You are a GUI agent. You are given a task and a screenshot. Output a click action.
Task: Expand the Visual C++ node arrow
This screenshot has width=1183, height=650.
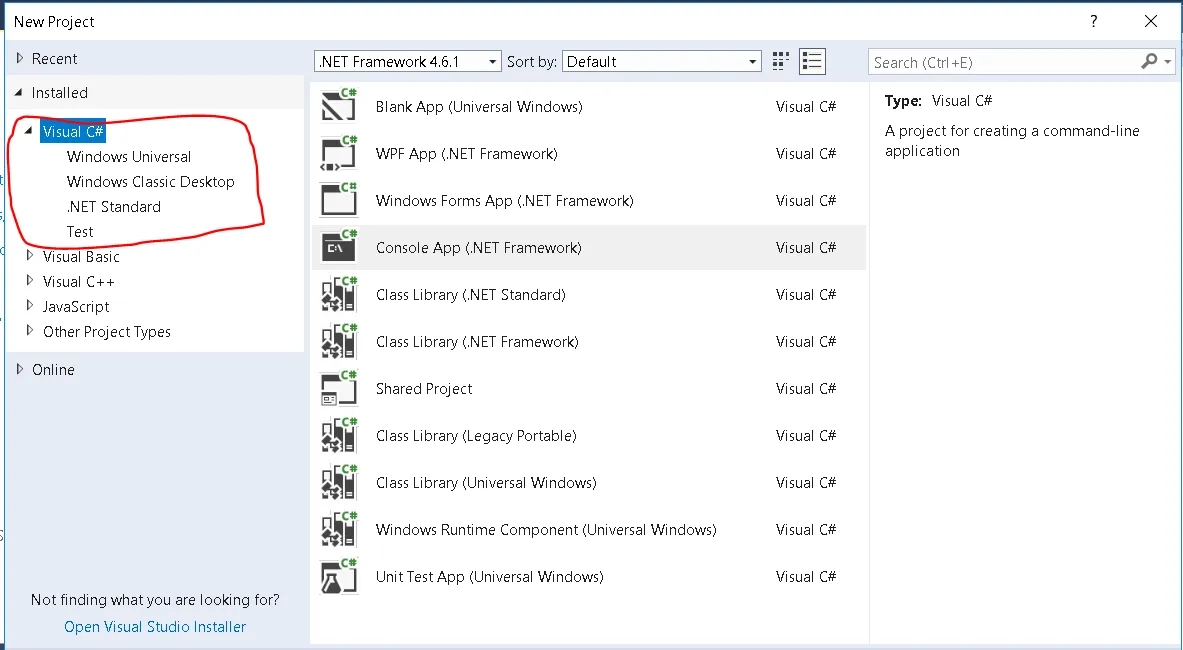pyautogui.click(x=30, y=281)
